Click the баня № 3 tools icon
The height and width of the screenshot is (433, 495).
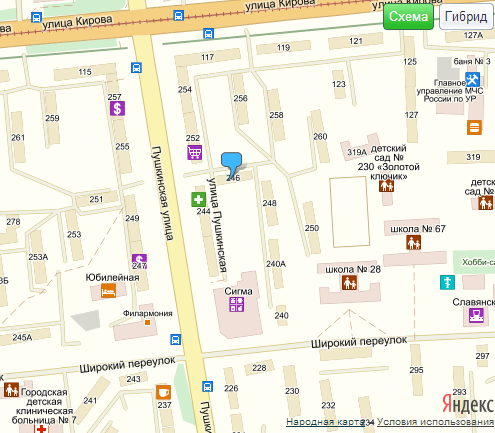point(472,79)
